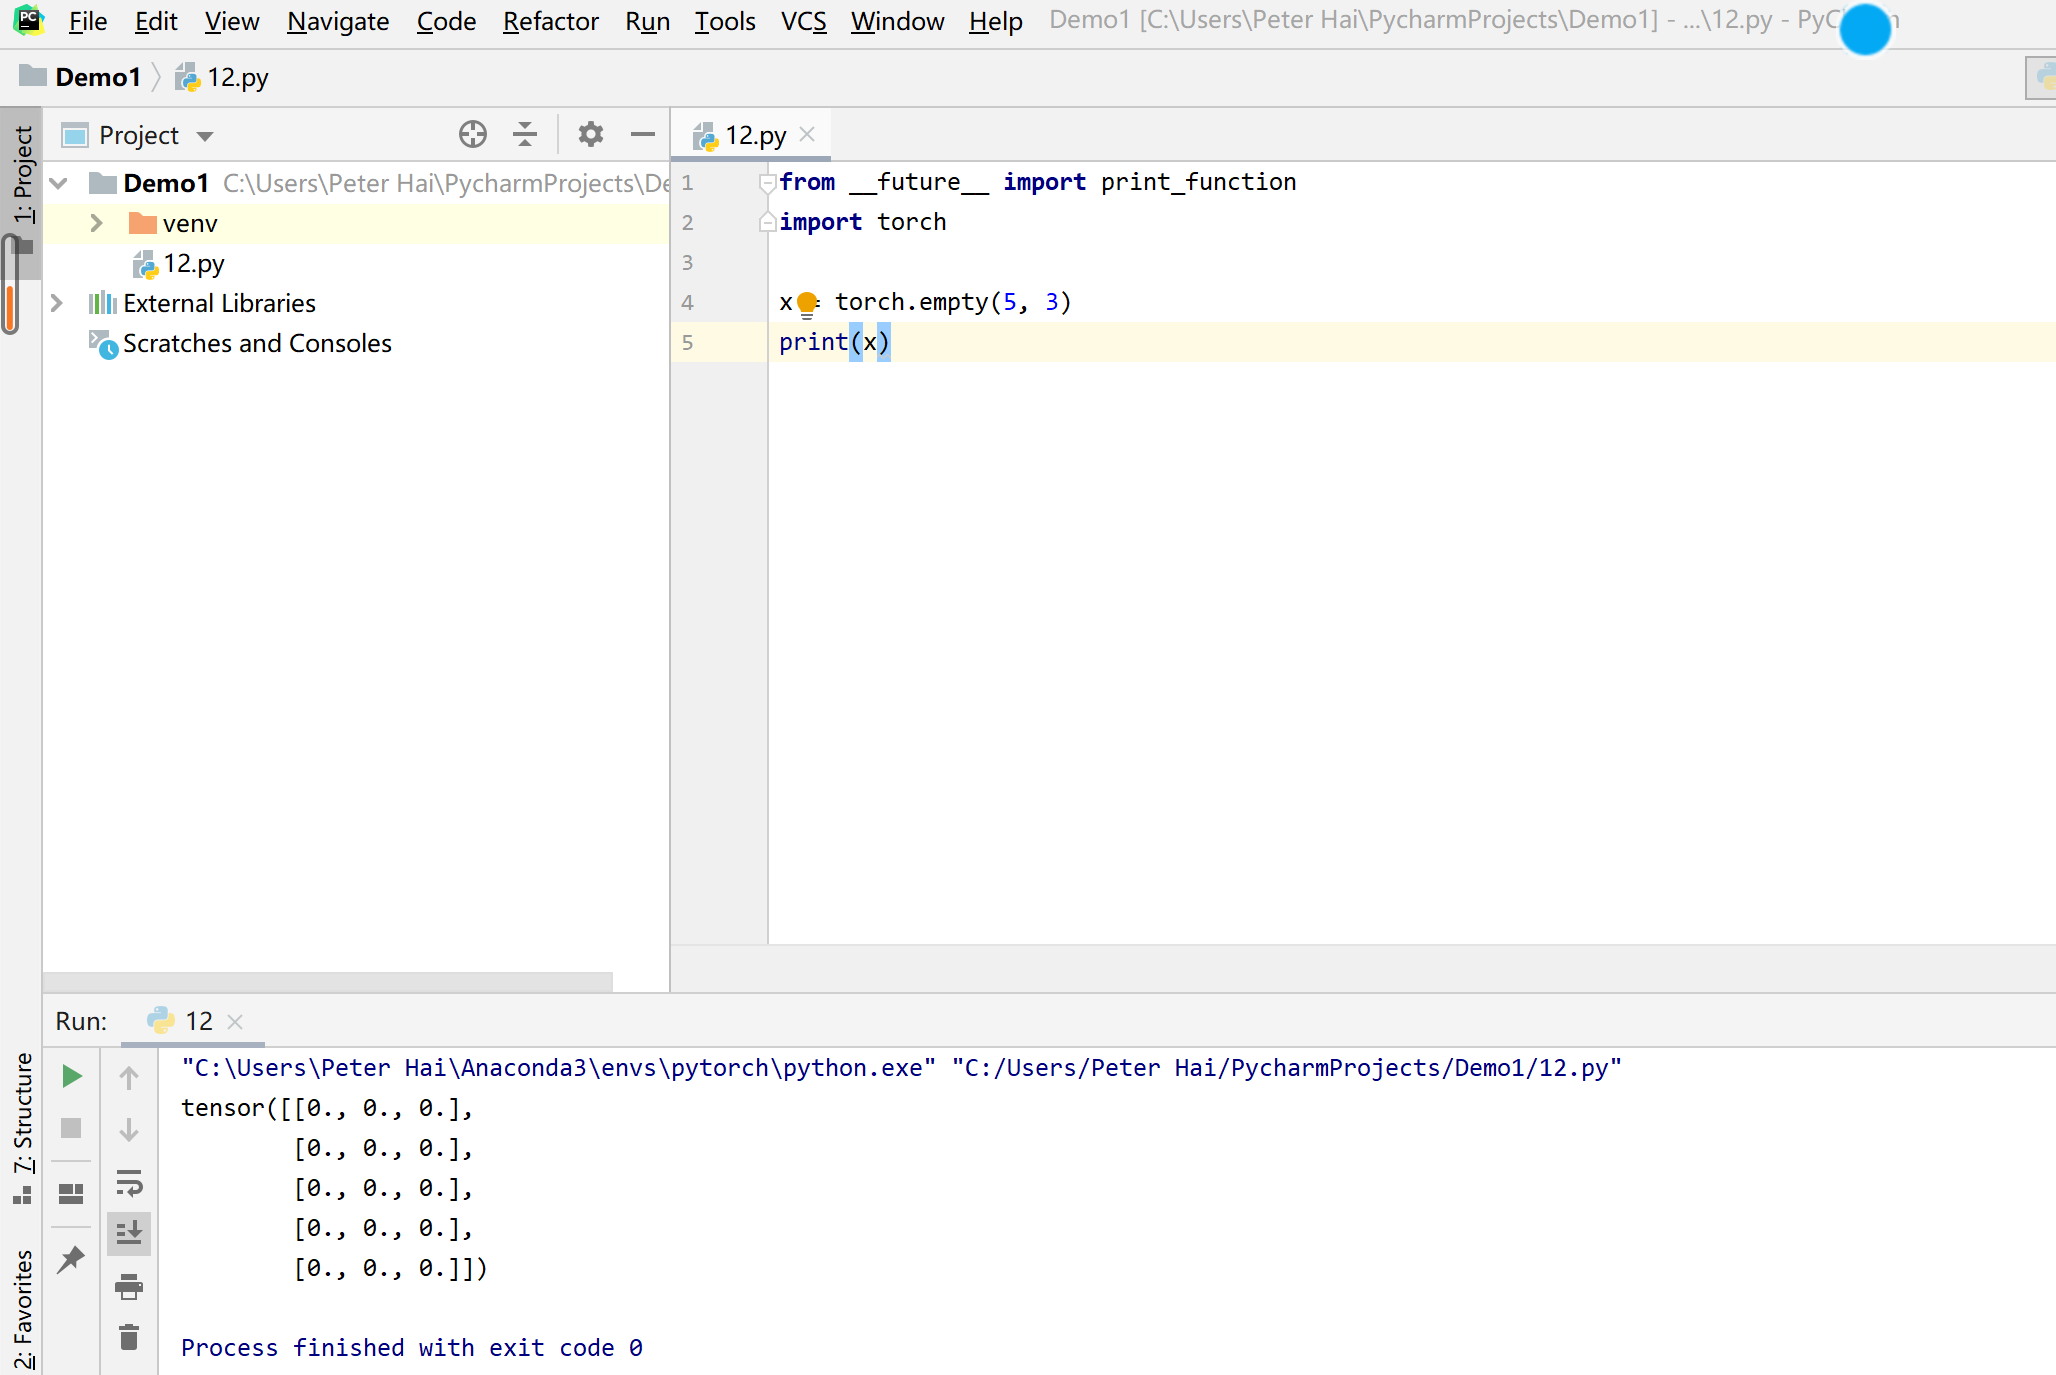2056x1375 pixels.
Task: Clear run output with trash icon
Action: click(129, 1337)
